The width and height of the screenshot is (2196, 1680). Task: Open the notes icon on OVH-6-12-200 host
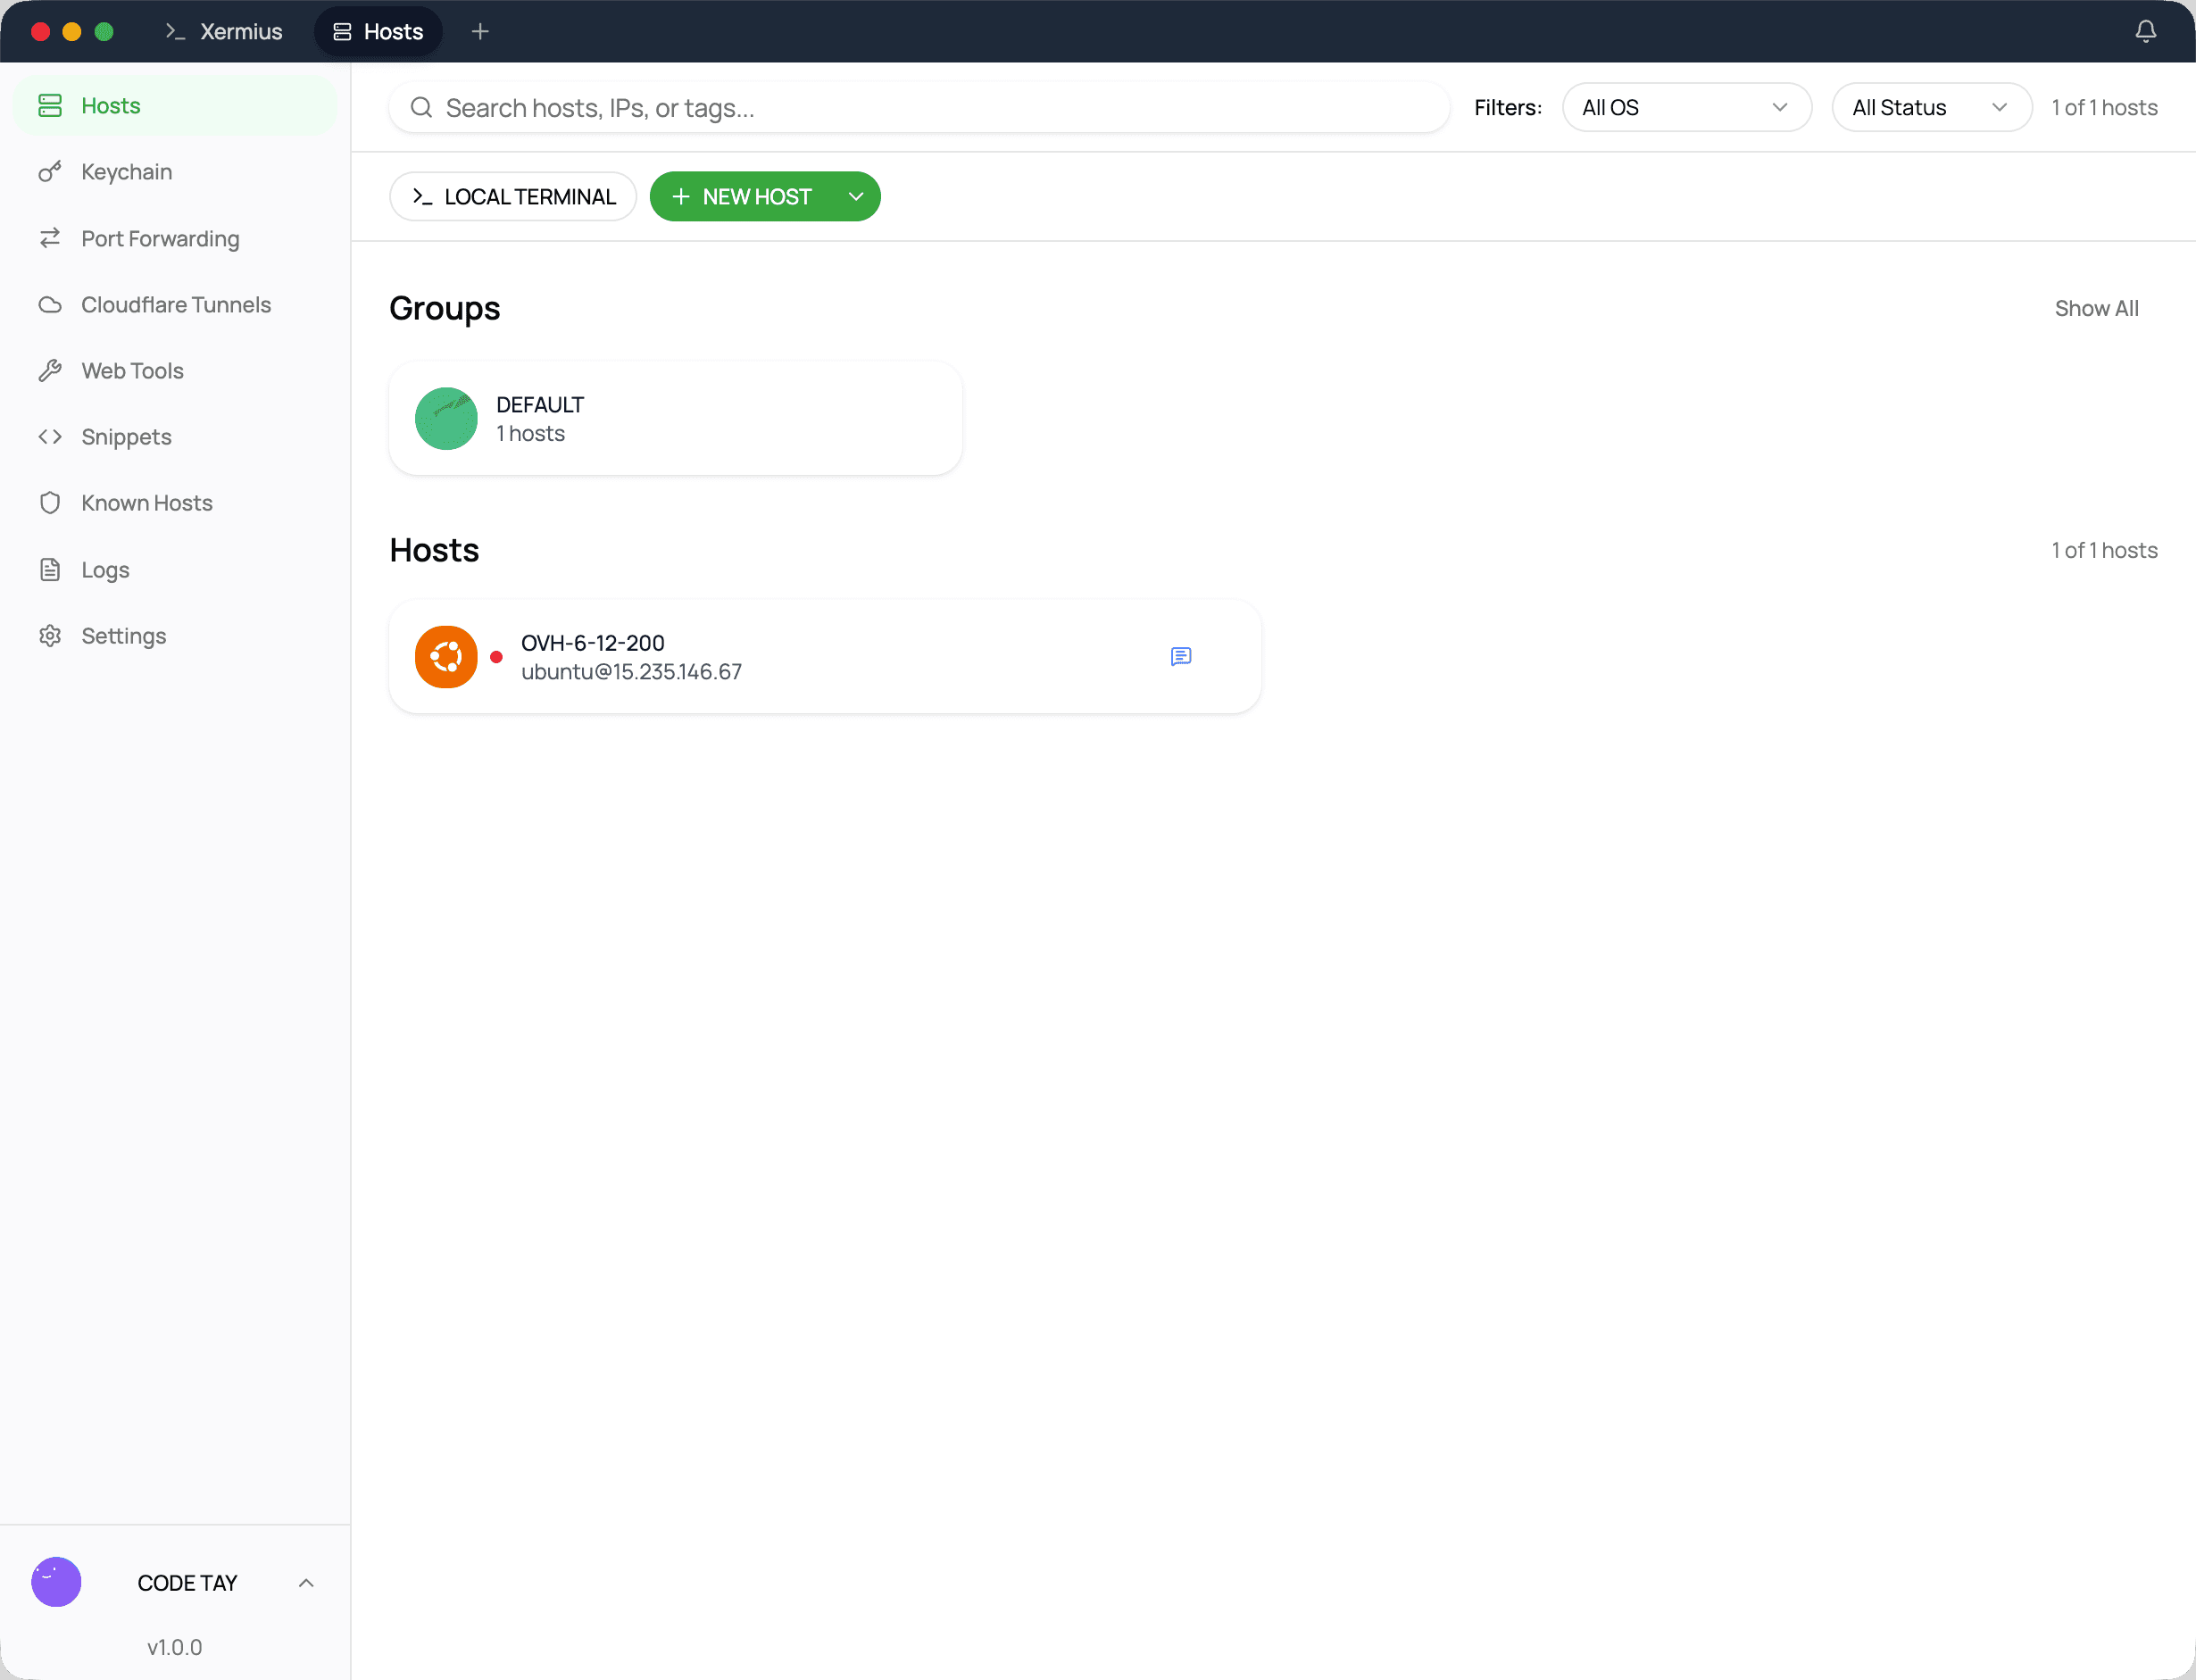click(1181, 656)
